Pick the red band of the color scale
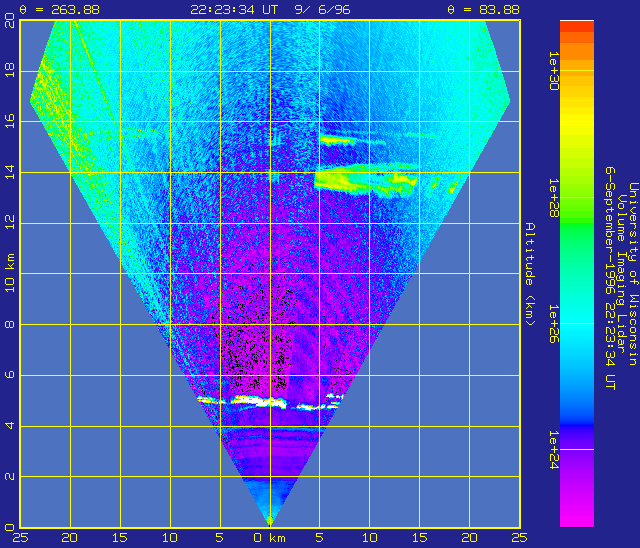This screenshot has height=548, width=640. coord(577,27)
